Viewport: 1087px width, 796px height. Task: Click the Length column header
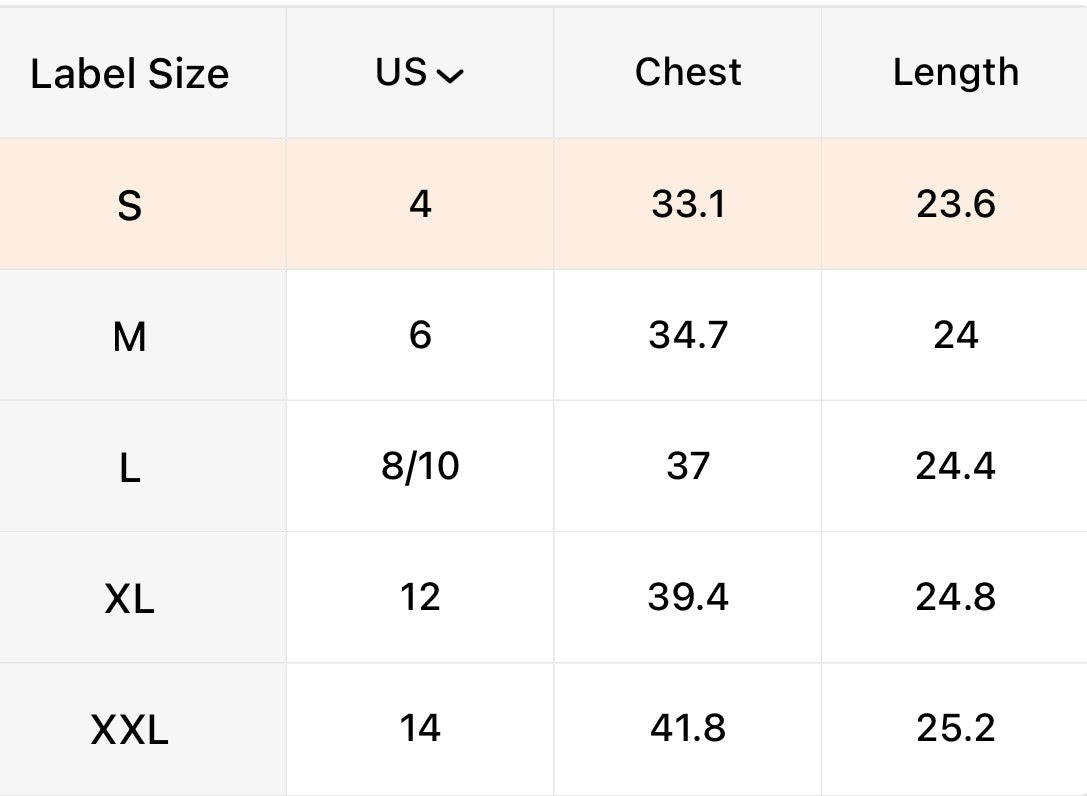coord(955,72)
